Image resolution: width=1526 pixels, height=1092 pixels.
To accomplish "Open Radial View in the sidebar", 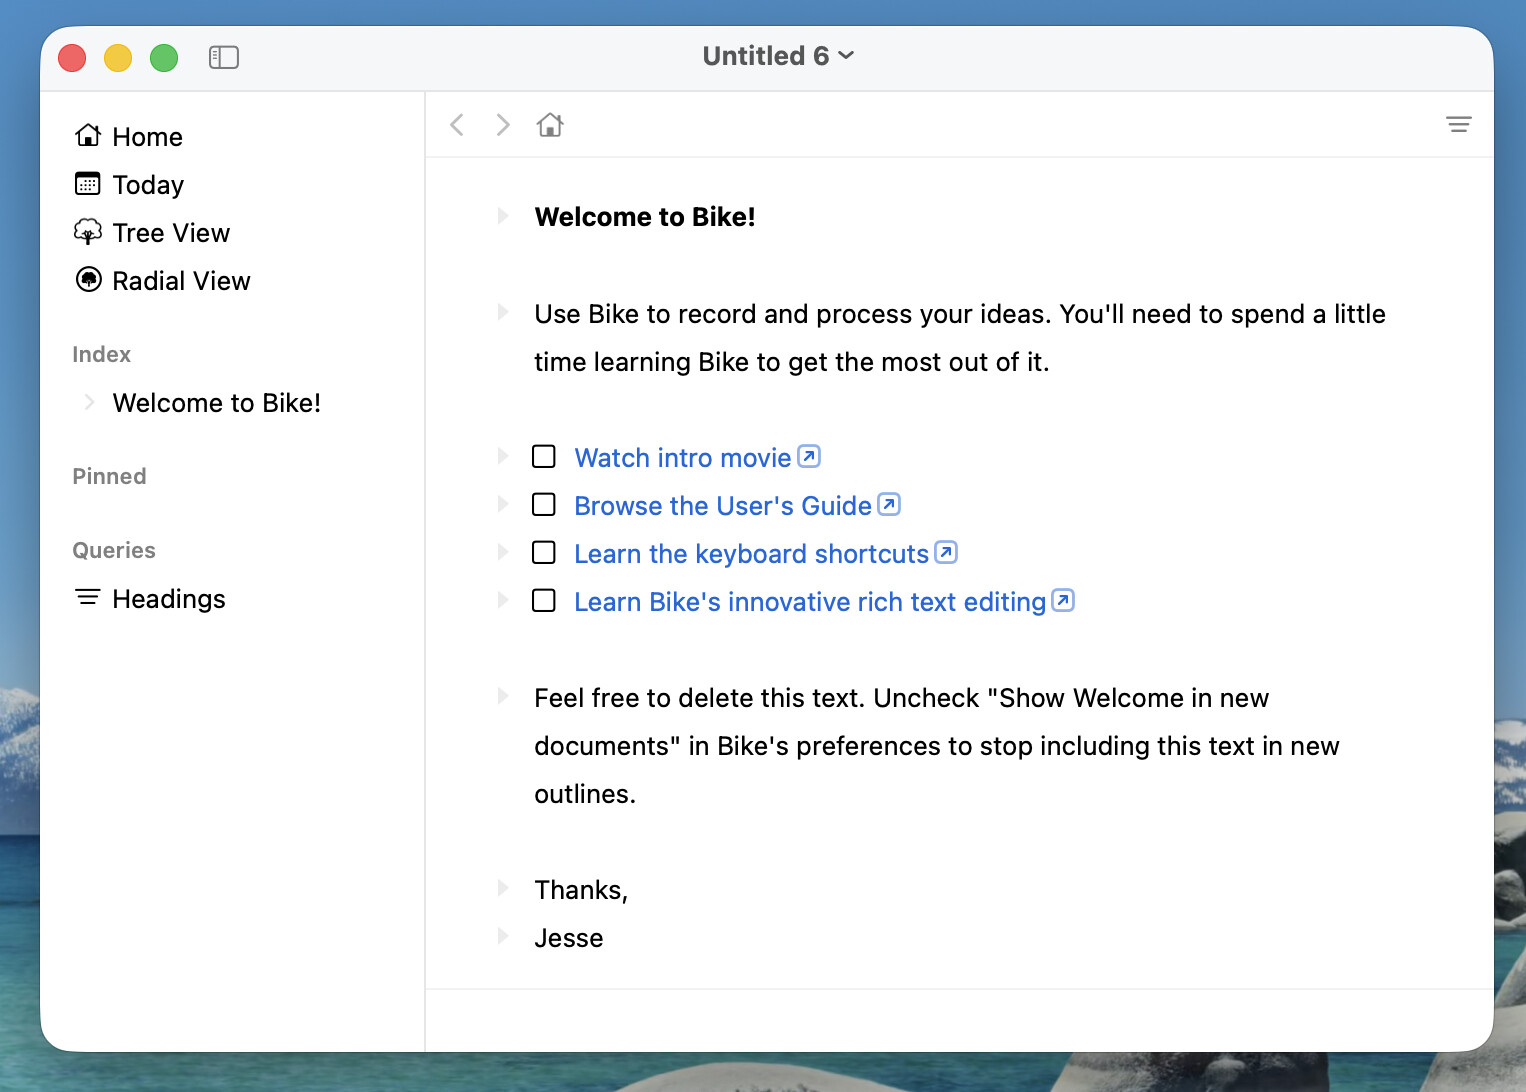I will pos(180,281).
